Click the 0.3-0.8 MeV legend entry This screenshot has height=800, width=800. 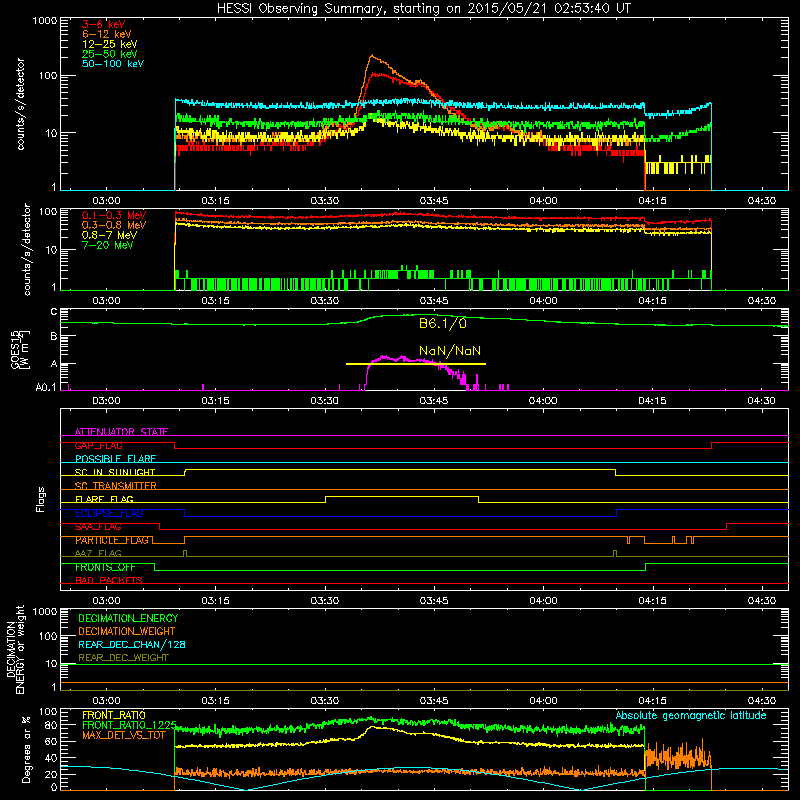pos(114,225)
